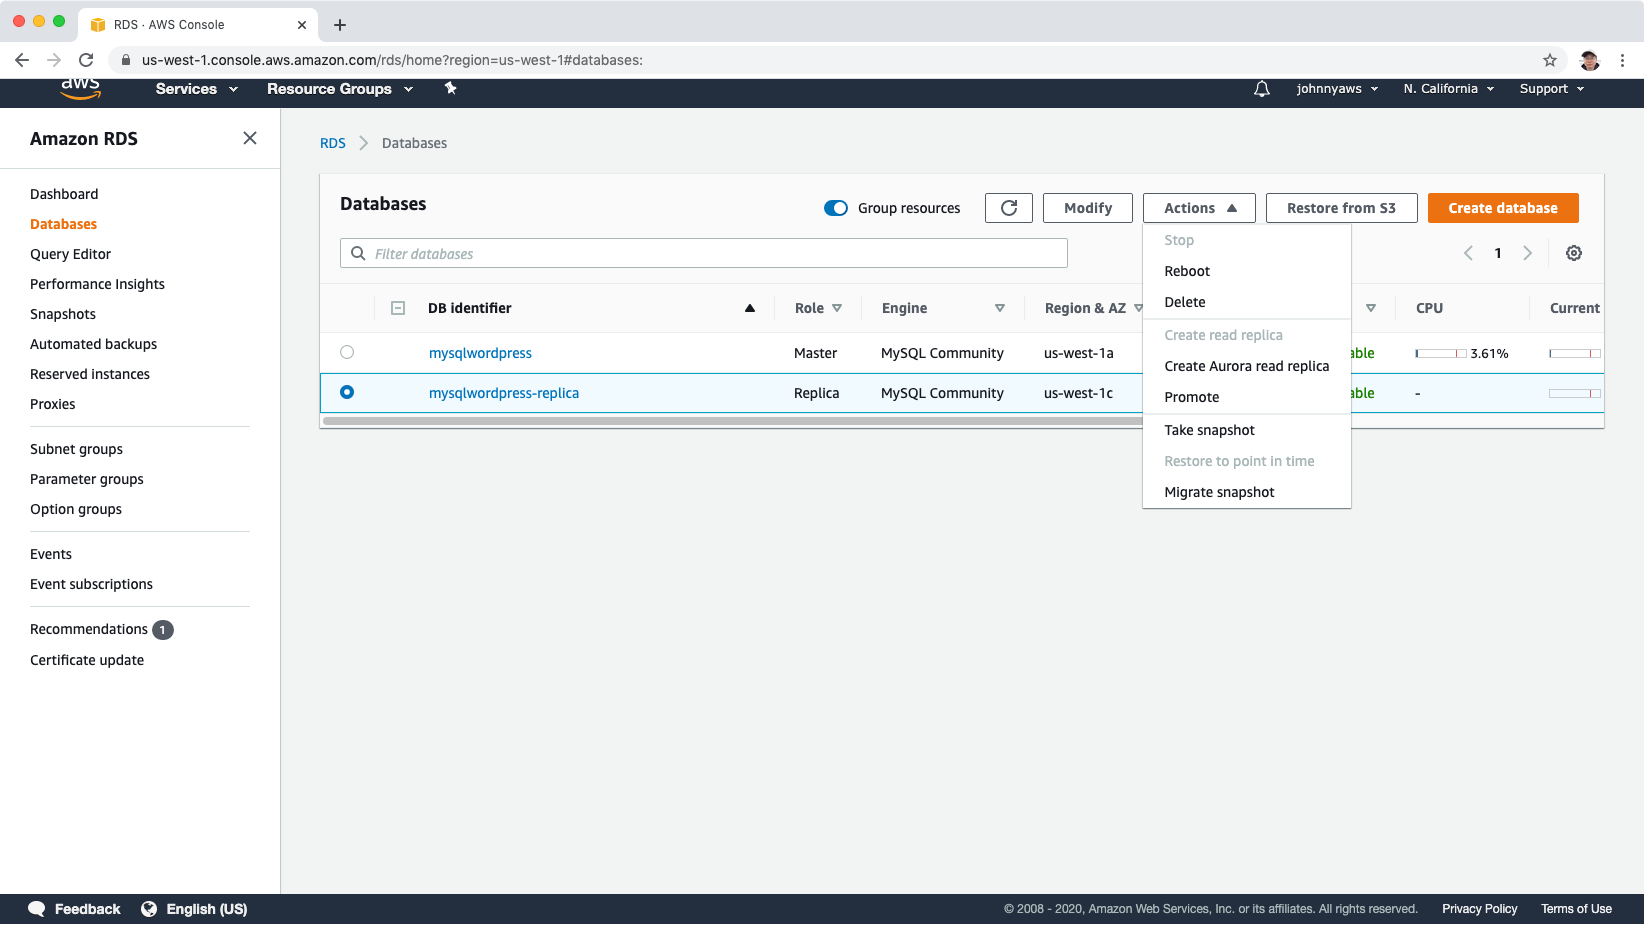Viewport: 1644px width, 935px height.
Task: Click mysqlwordpress current activity bar
Action: (x=1575, y=353)
